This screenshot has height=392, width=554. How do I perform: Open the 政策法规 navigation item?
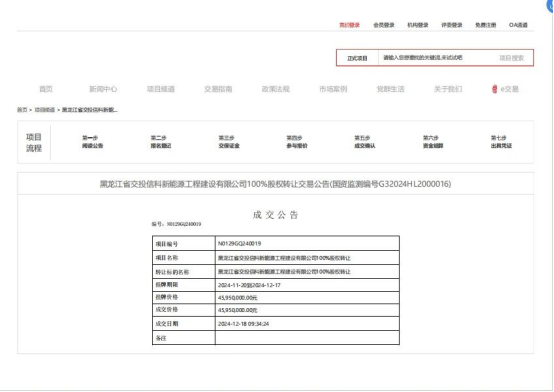pos(276,89)
